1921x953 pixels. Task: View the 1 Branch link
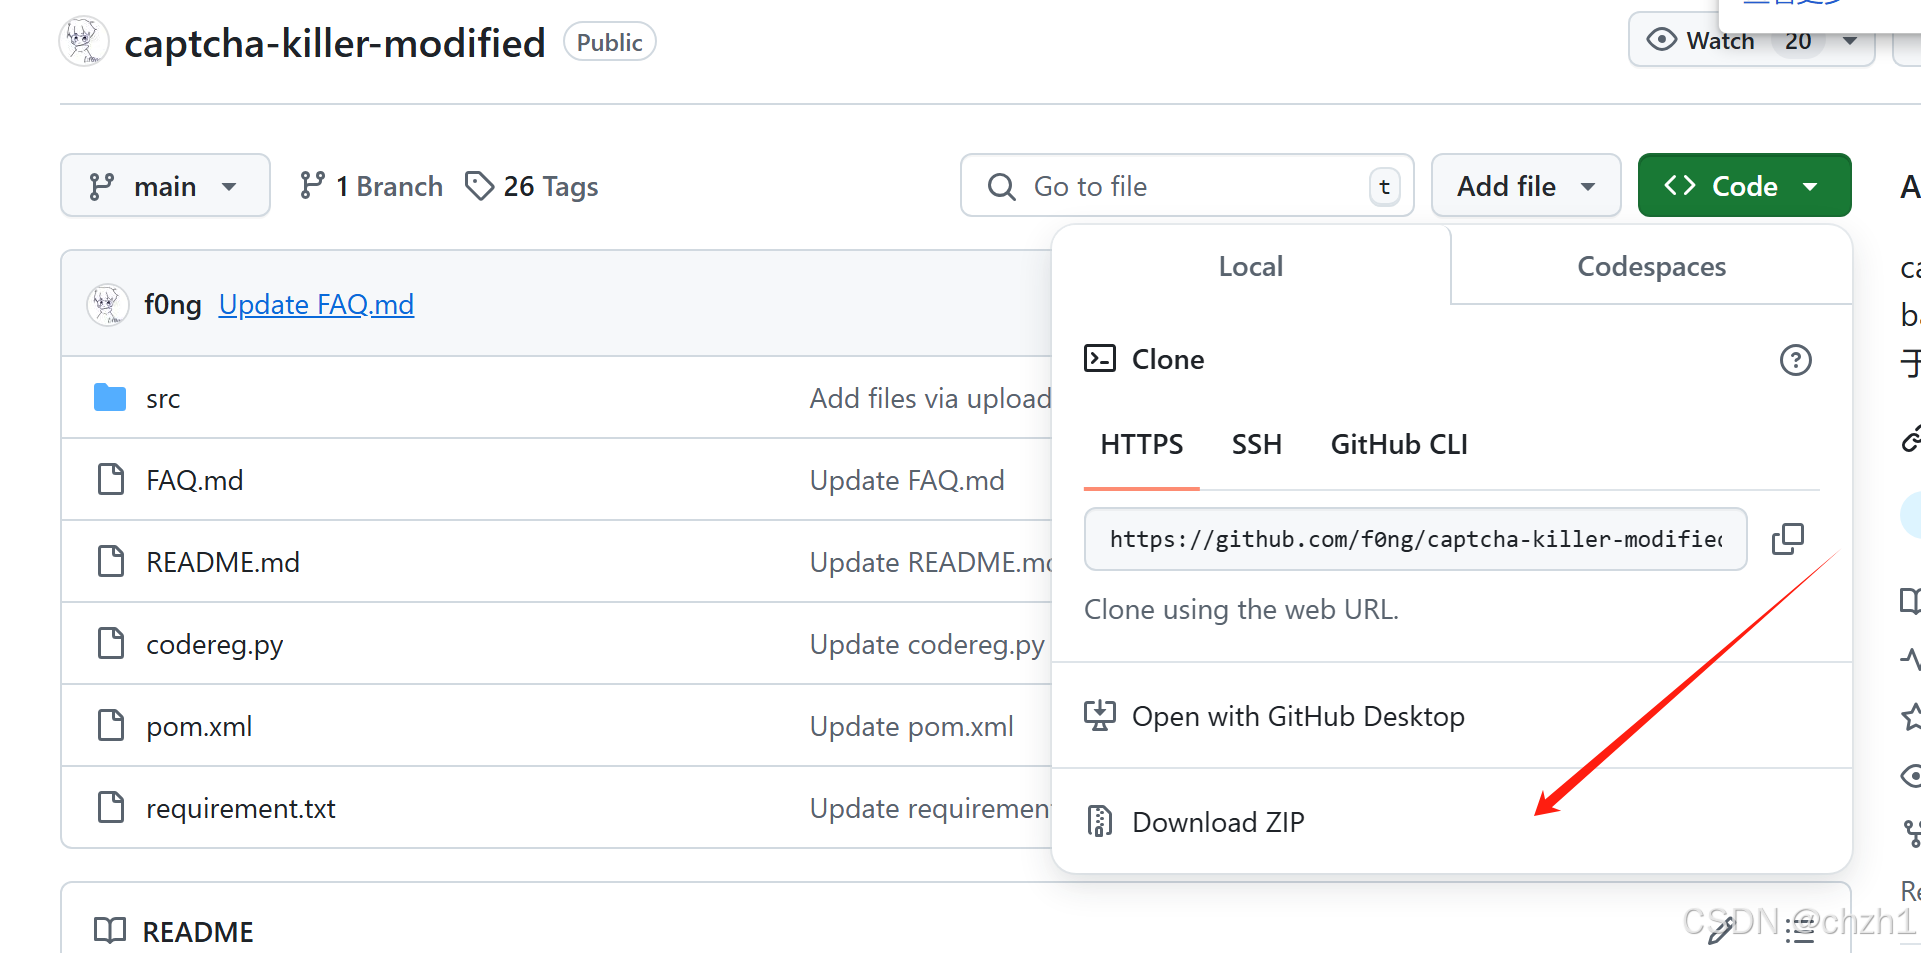[371, 186]
